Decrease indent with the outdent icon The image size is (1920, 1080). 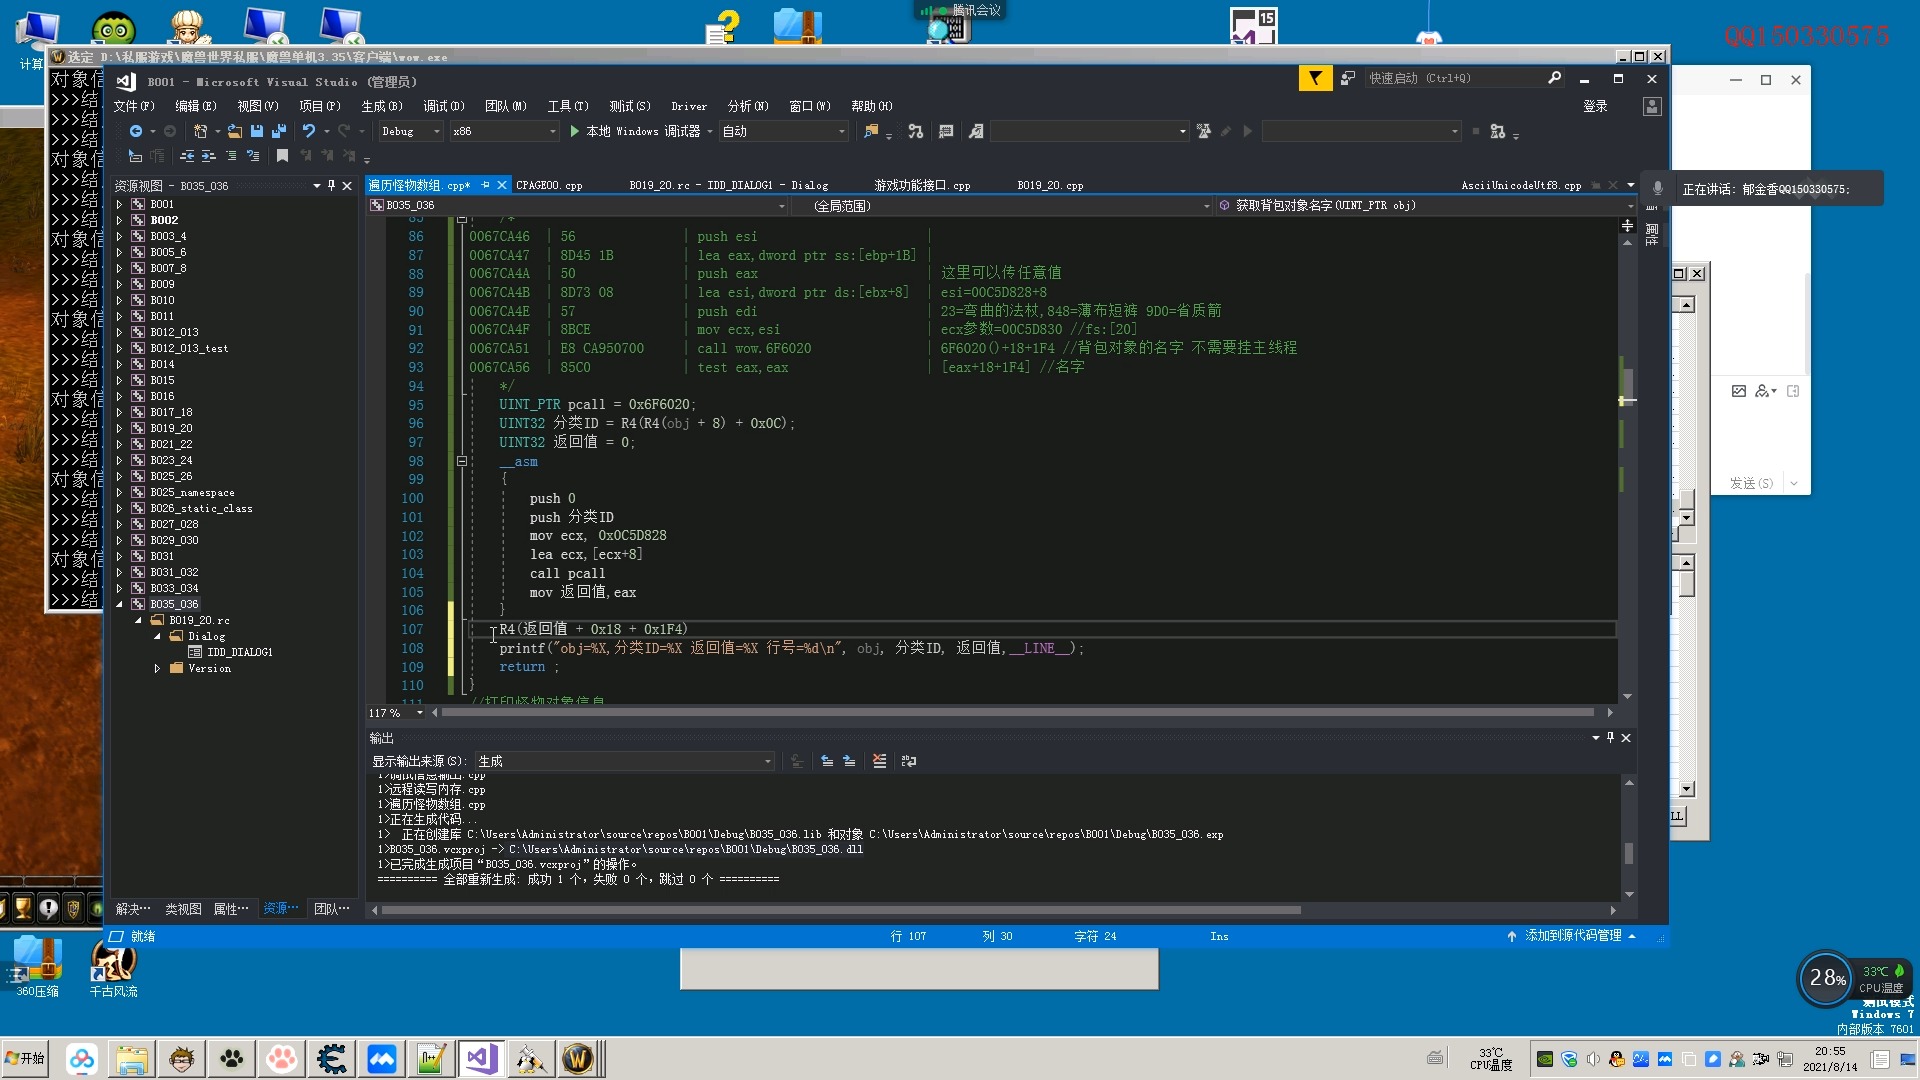click(x=187, y=156)
